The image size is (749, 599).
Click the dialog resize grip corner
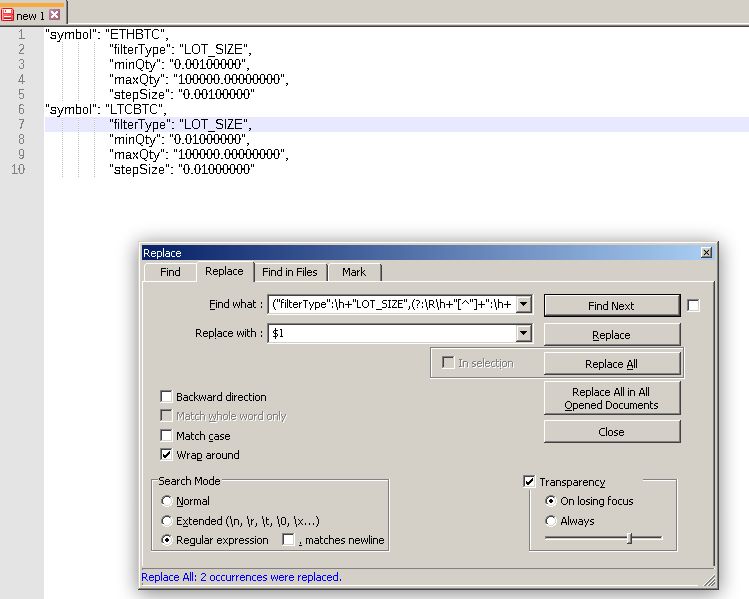coord(710,580)
